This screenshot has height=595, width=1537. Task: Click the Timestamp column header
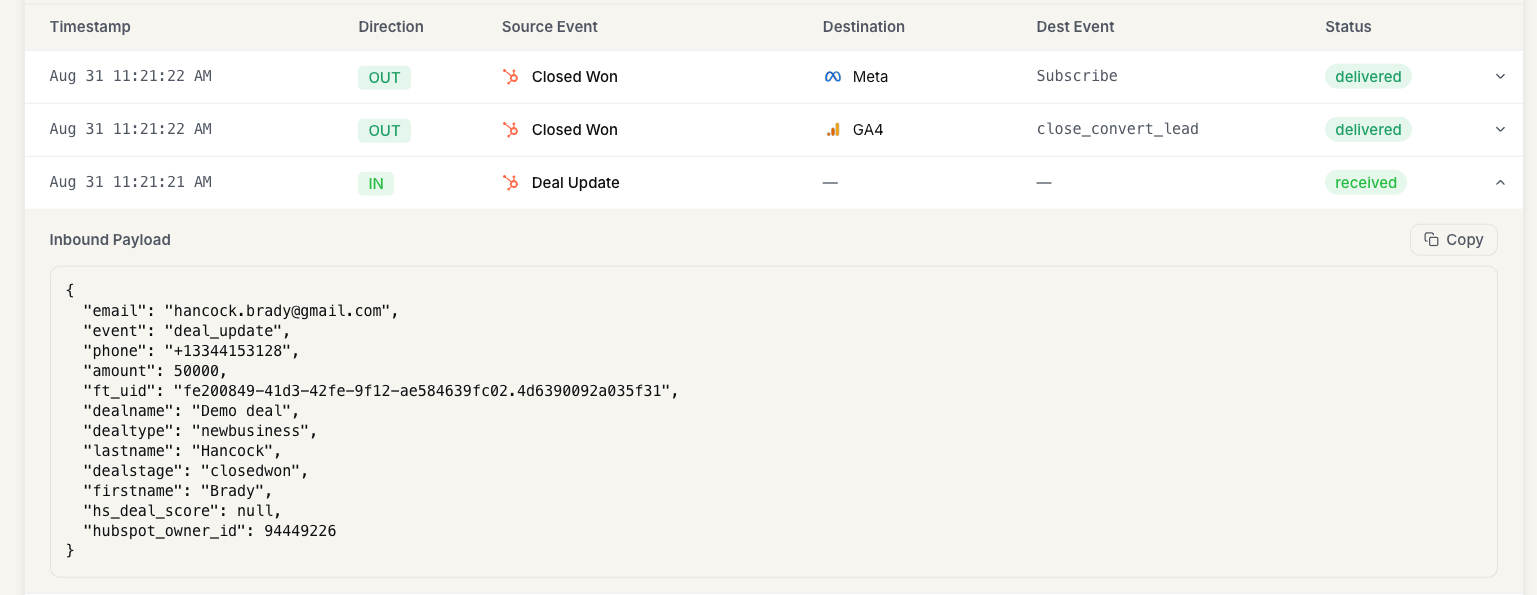tap(90, 27)
